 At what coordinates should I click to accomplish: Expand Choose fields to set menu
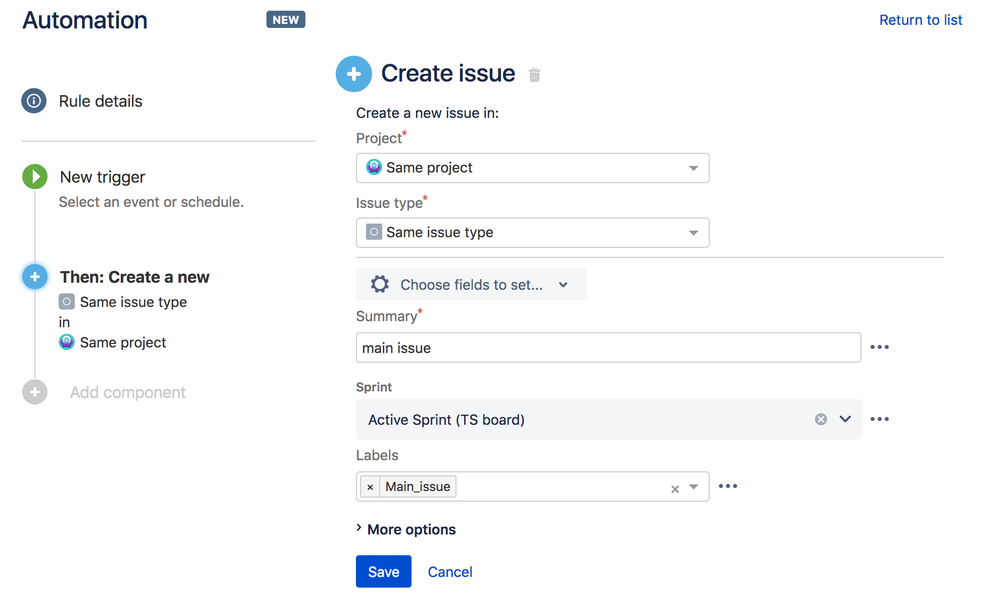pos(471,284)
